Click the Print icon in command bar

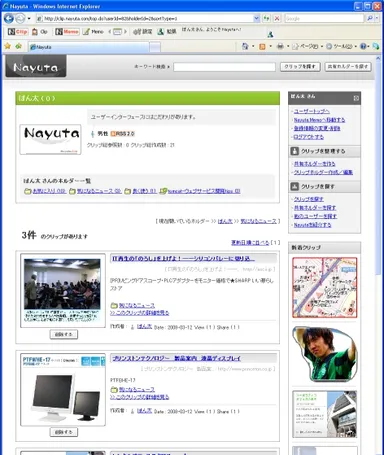tap(280, 46)
